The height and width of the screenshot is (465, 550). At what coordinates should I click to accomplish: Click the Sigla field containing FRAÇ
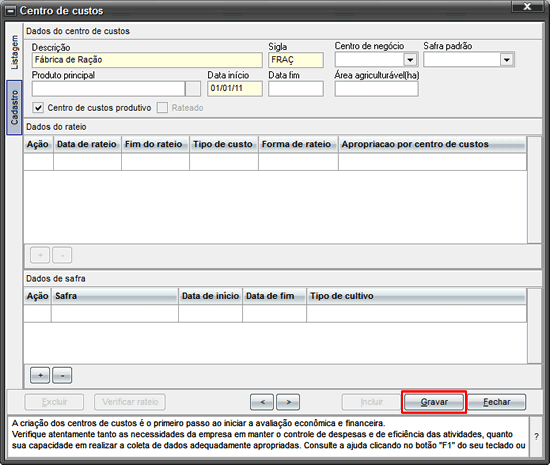[x=296, y=60]
